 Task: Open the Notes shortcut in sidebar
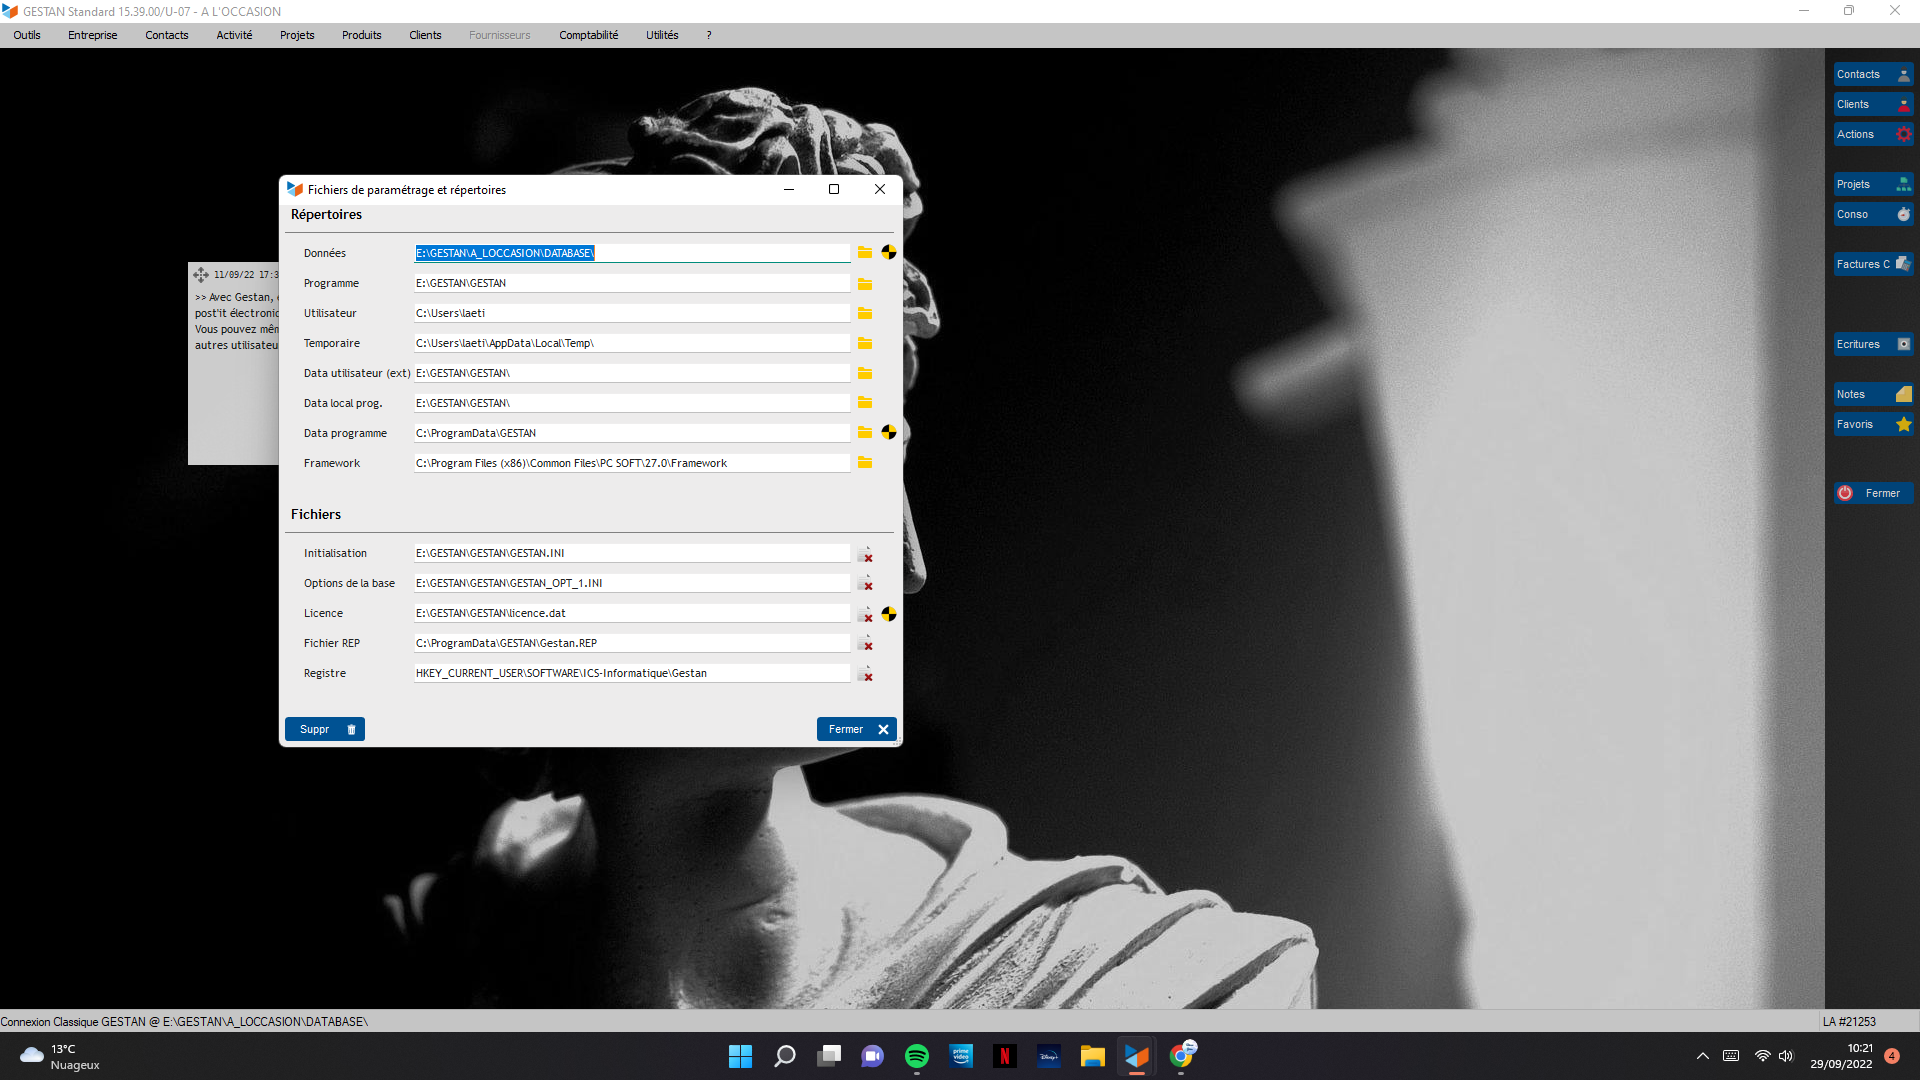tap(1873, 394)
